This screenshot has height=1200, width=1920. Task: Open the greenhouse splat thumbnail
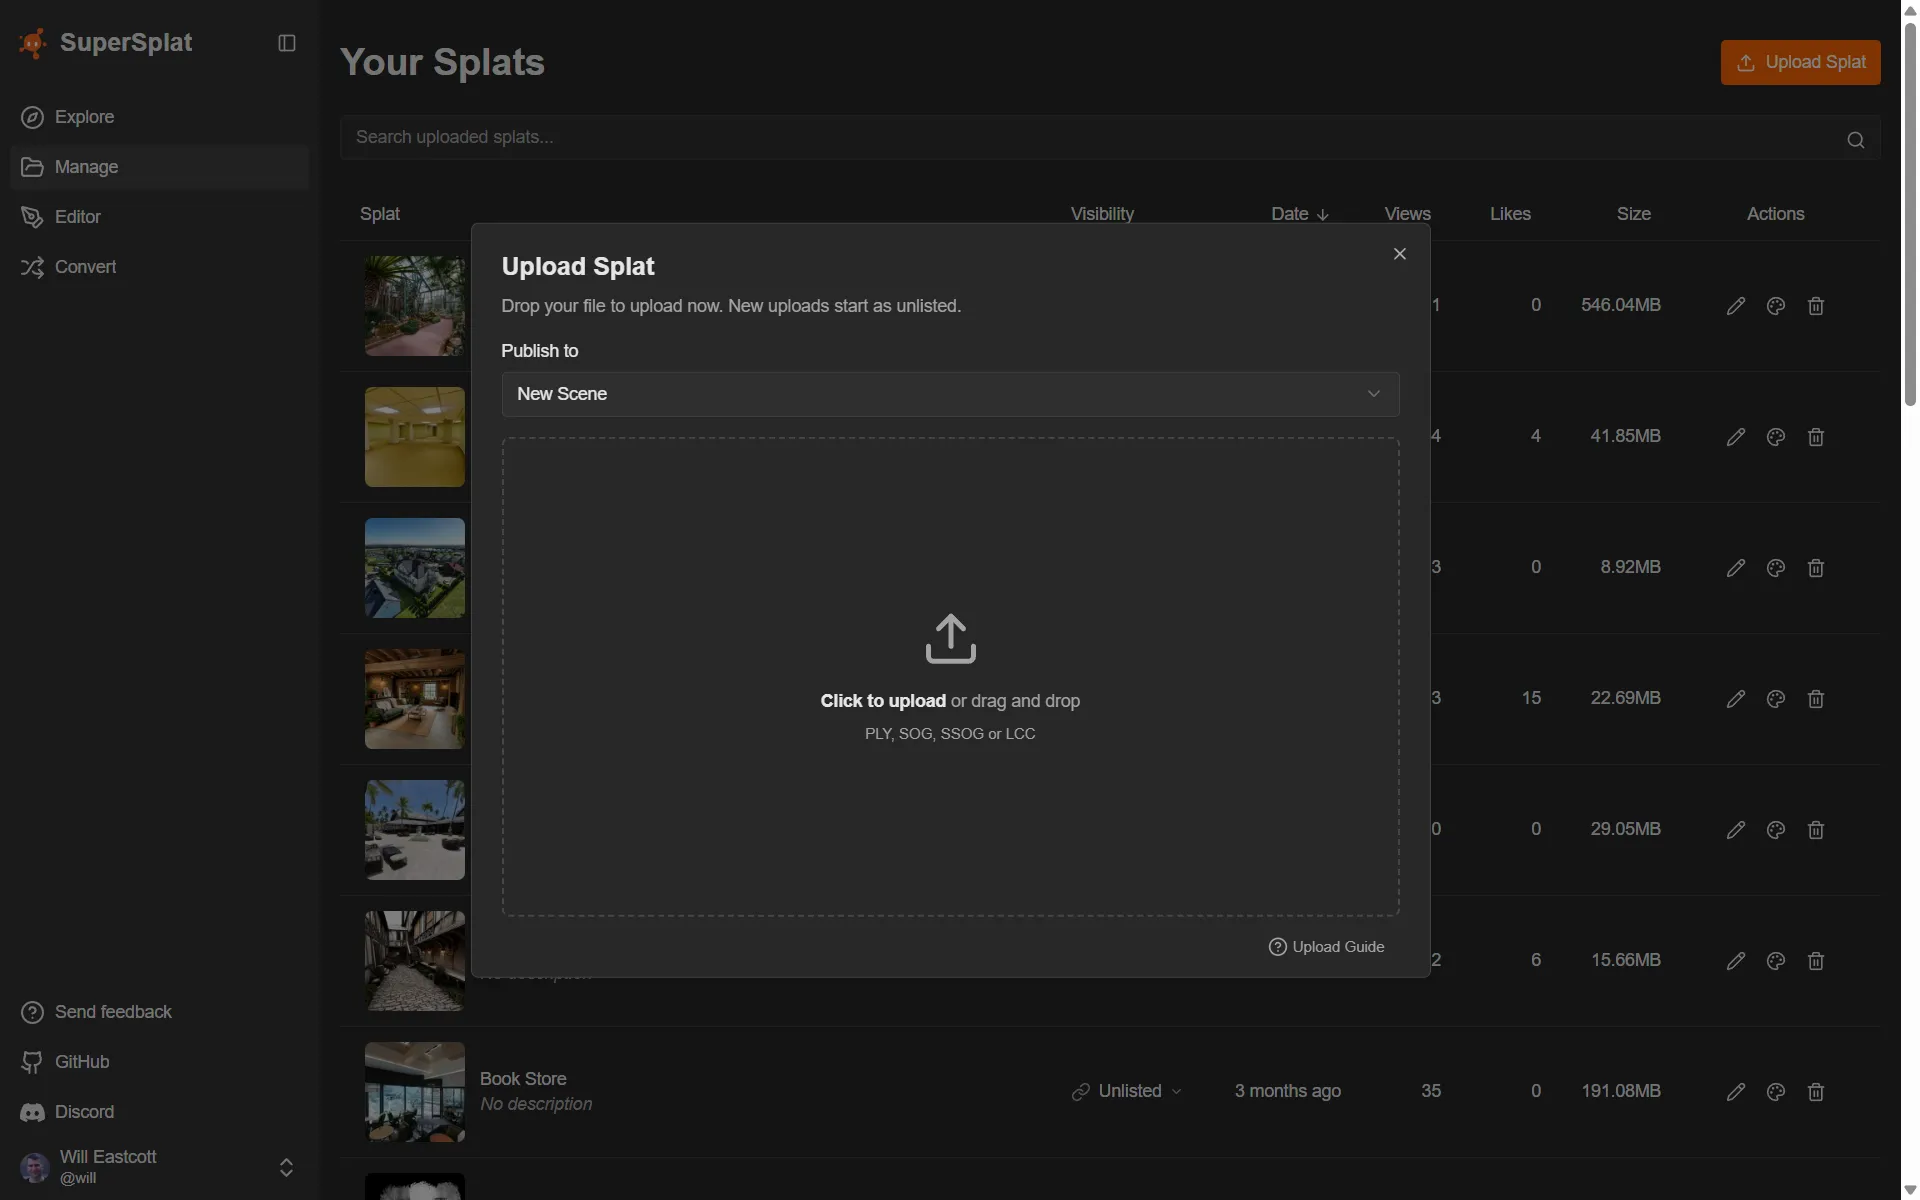[x=415, y=306]
